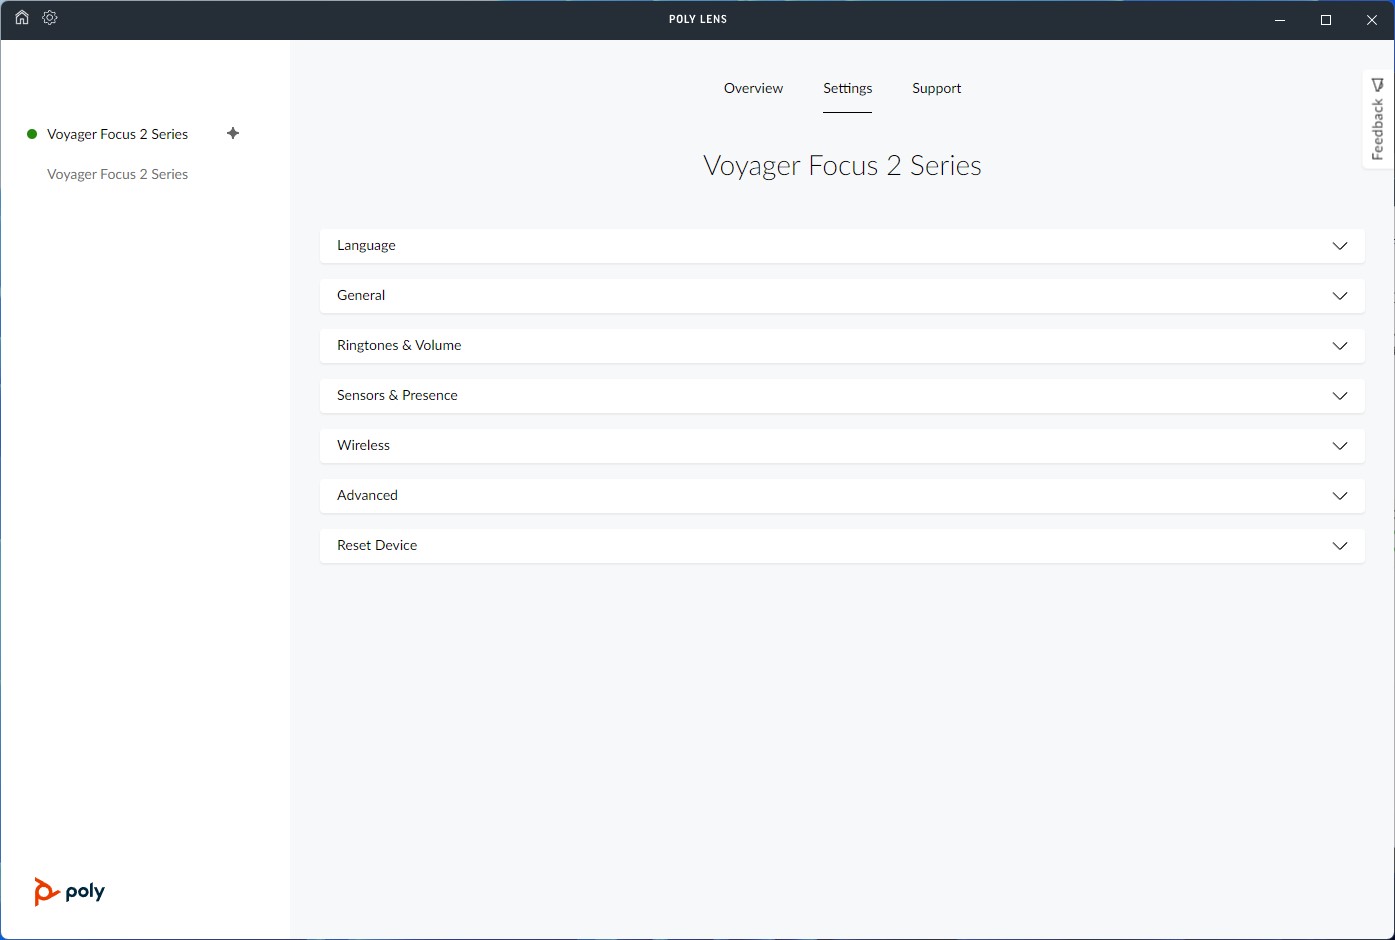Select the greyed Voyager Focus 2 Series entry
The height and width of the screenshot is (940, 1395).
[x=117, y=174]
